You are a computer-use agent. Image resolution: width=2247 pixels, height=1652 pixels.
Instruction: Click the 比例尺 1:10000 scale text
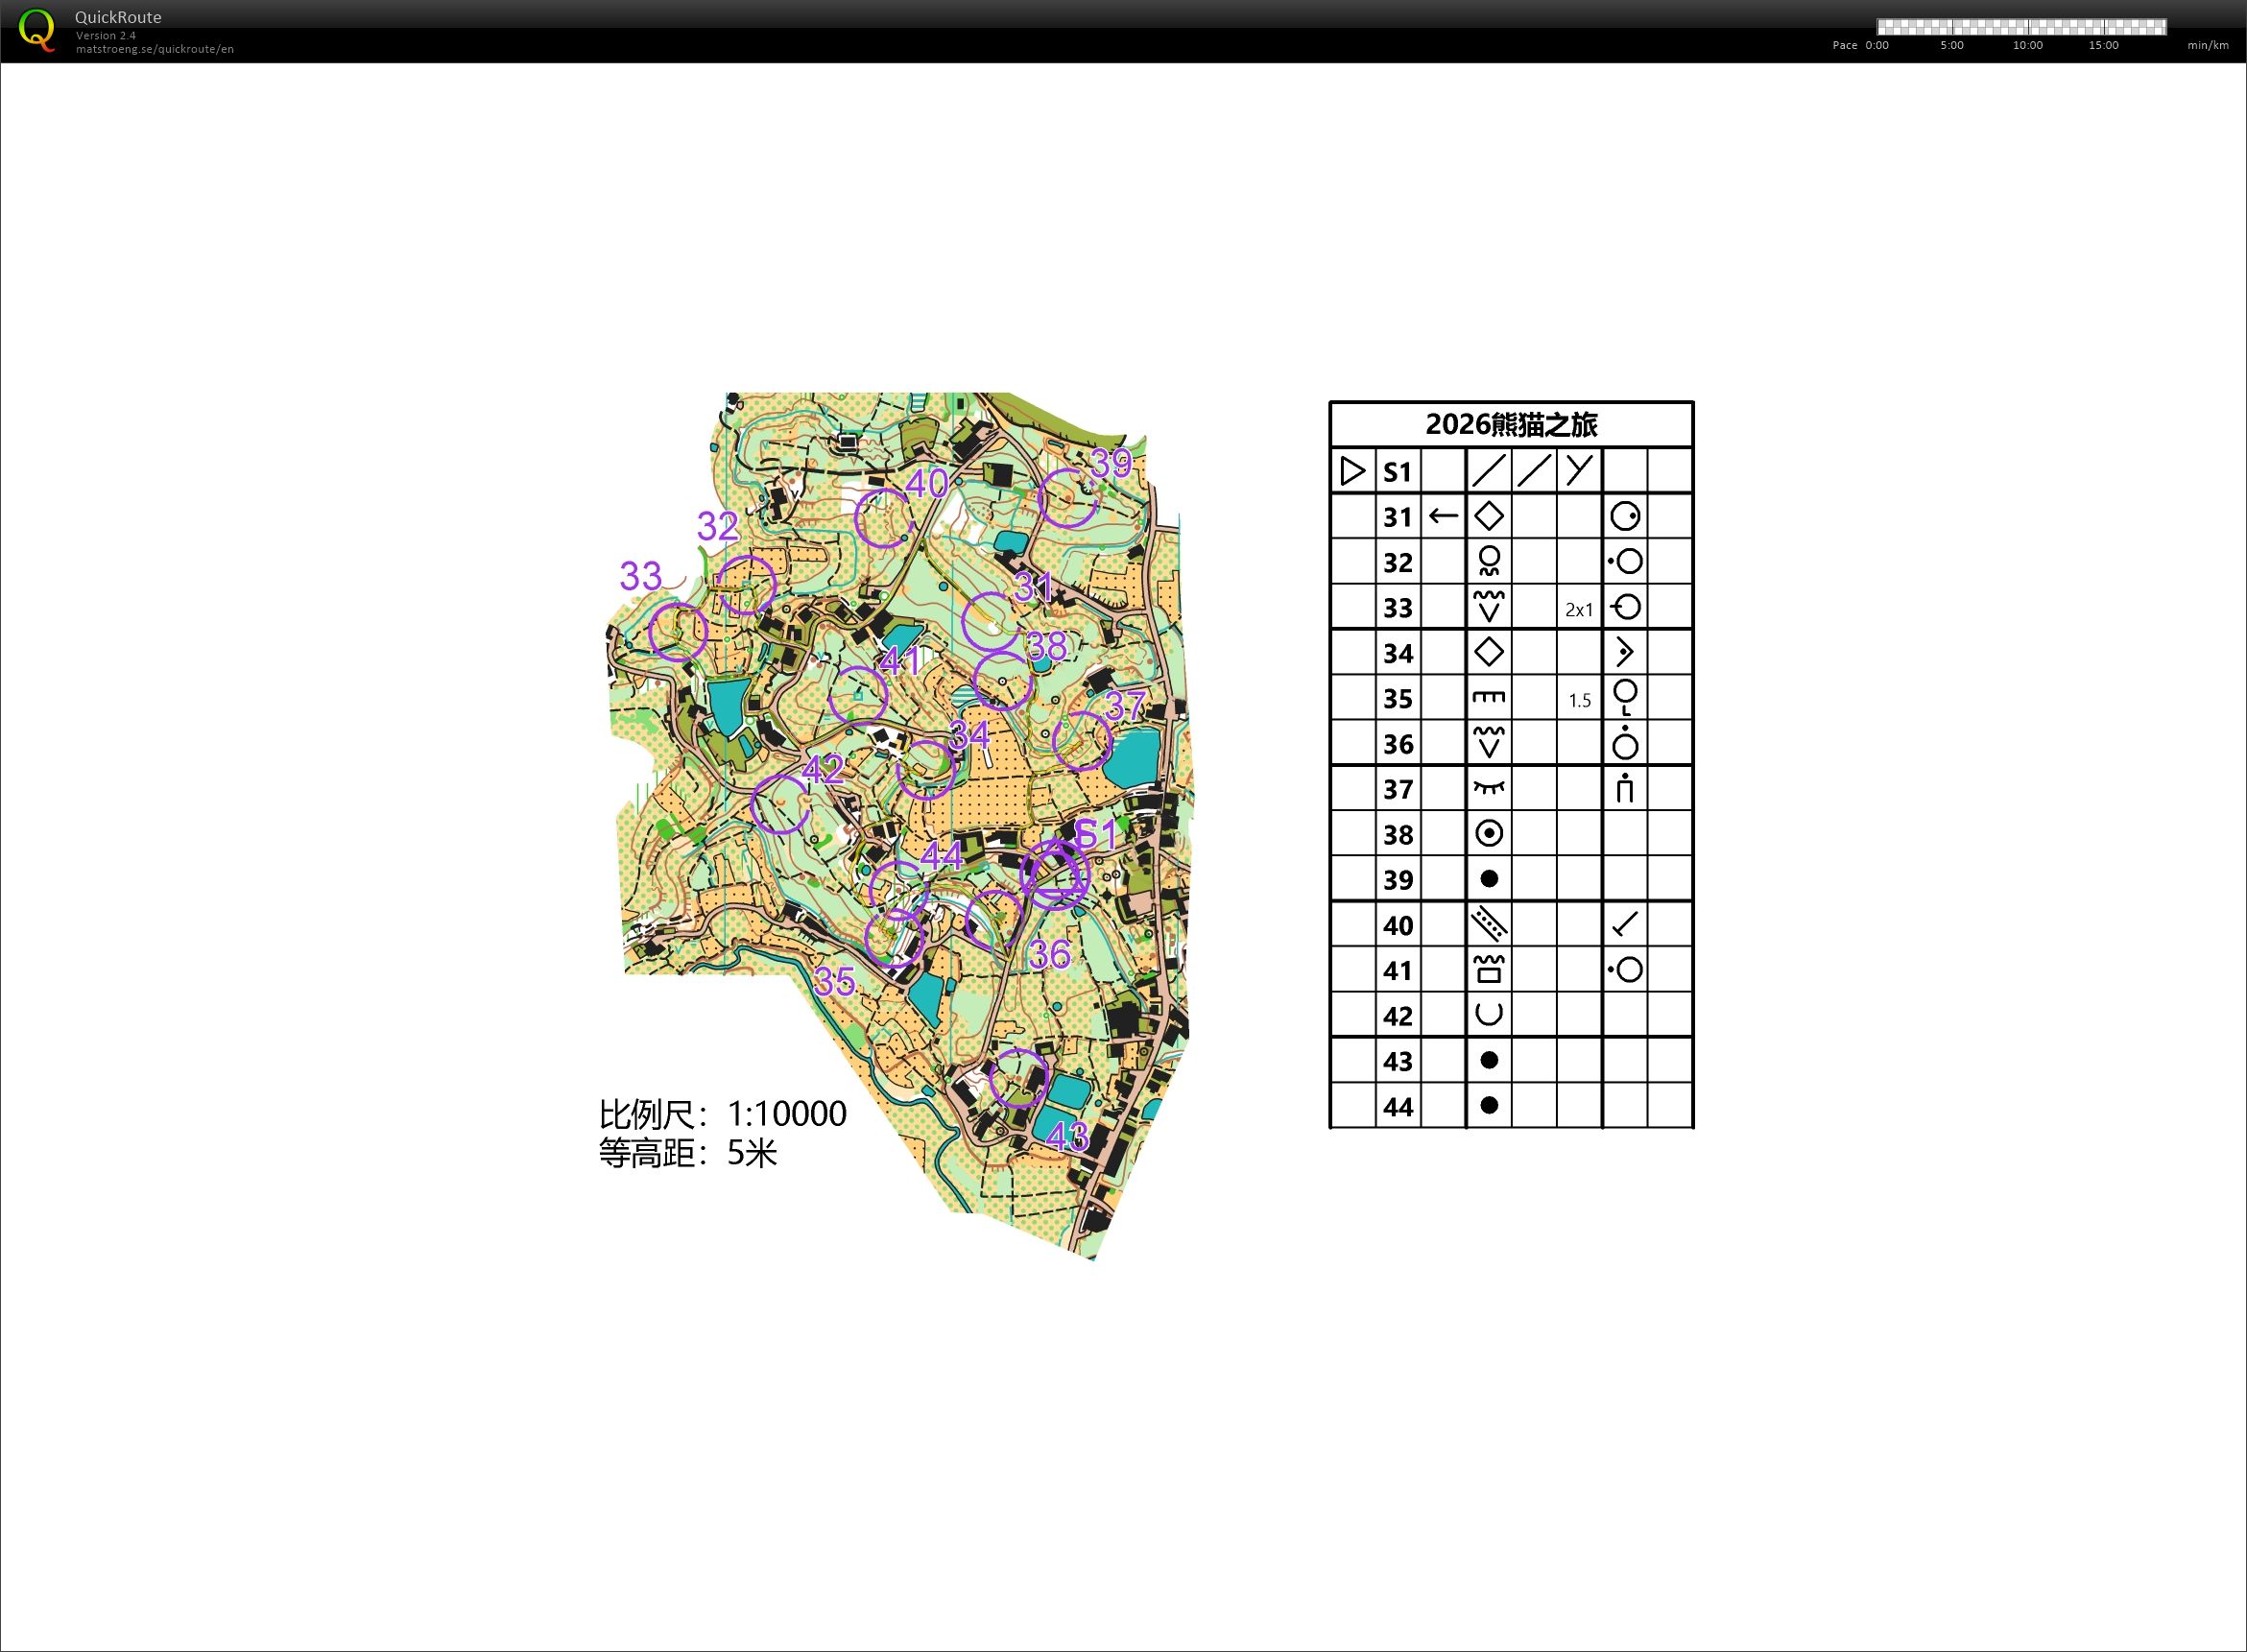pos(722,1113)
